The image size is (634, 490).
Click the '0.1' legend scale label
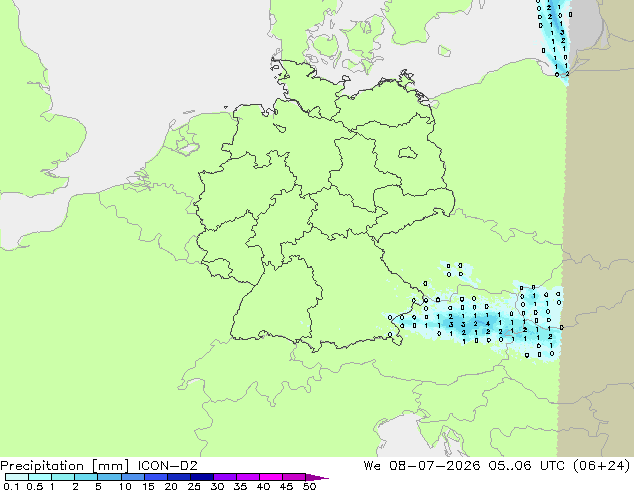click(x=11, y=486)
